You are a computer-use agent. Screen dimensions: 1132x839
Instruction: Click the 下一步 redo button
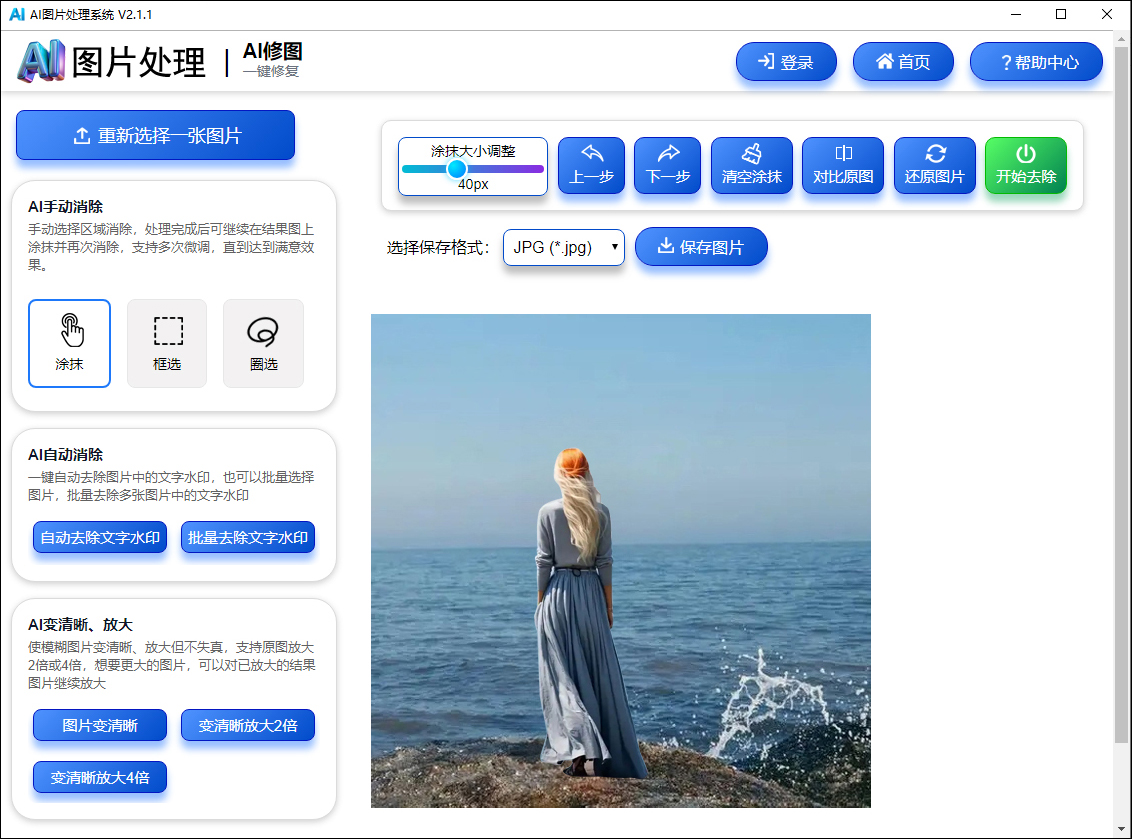point(668,165)
